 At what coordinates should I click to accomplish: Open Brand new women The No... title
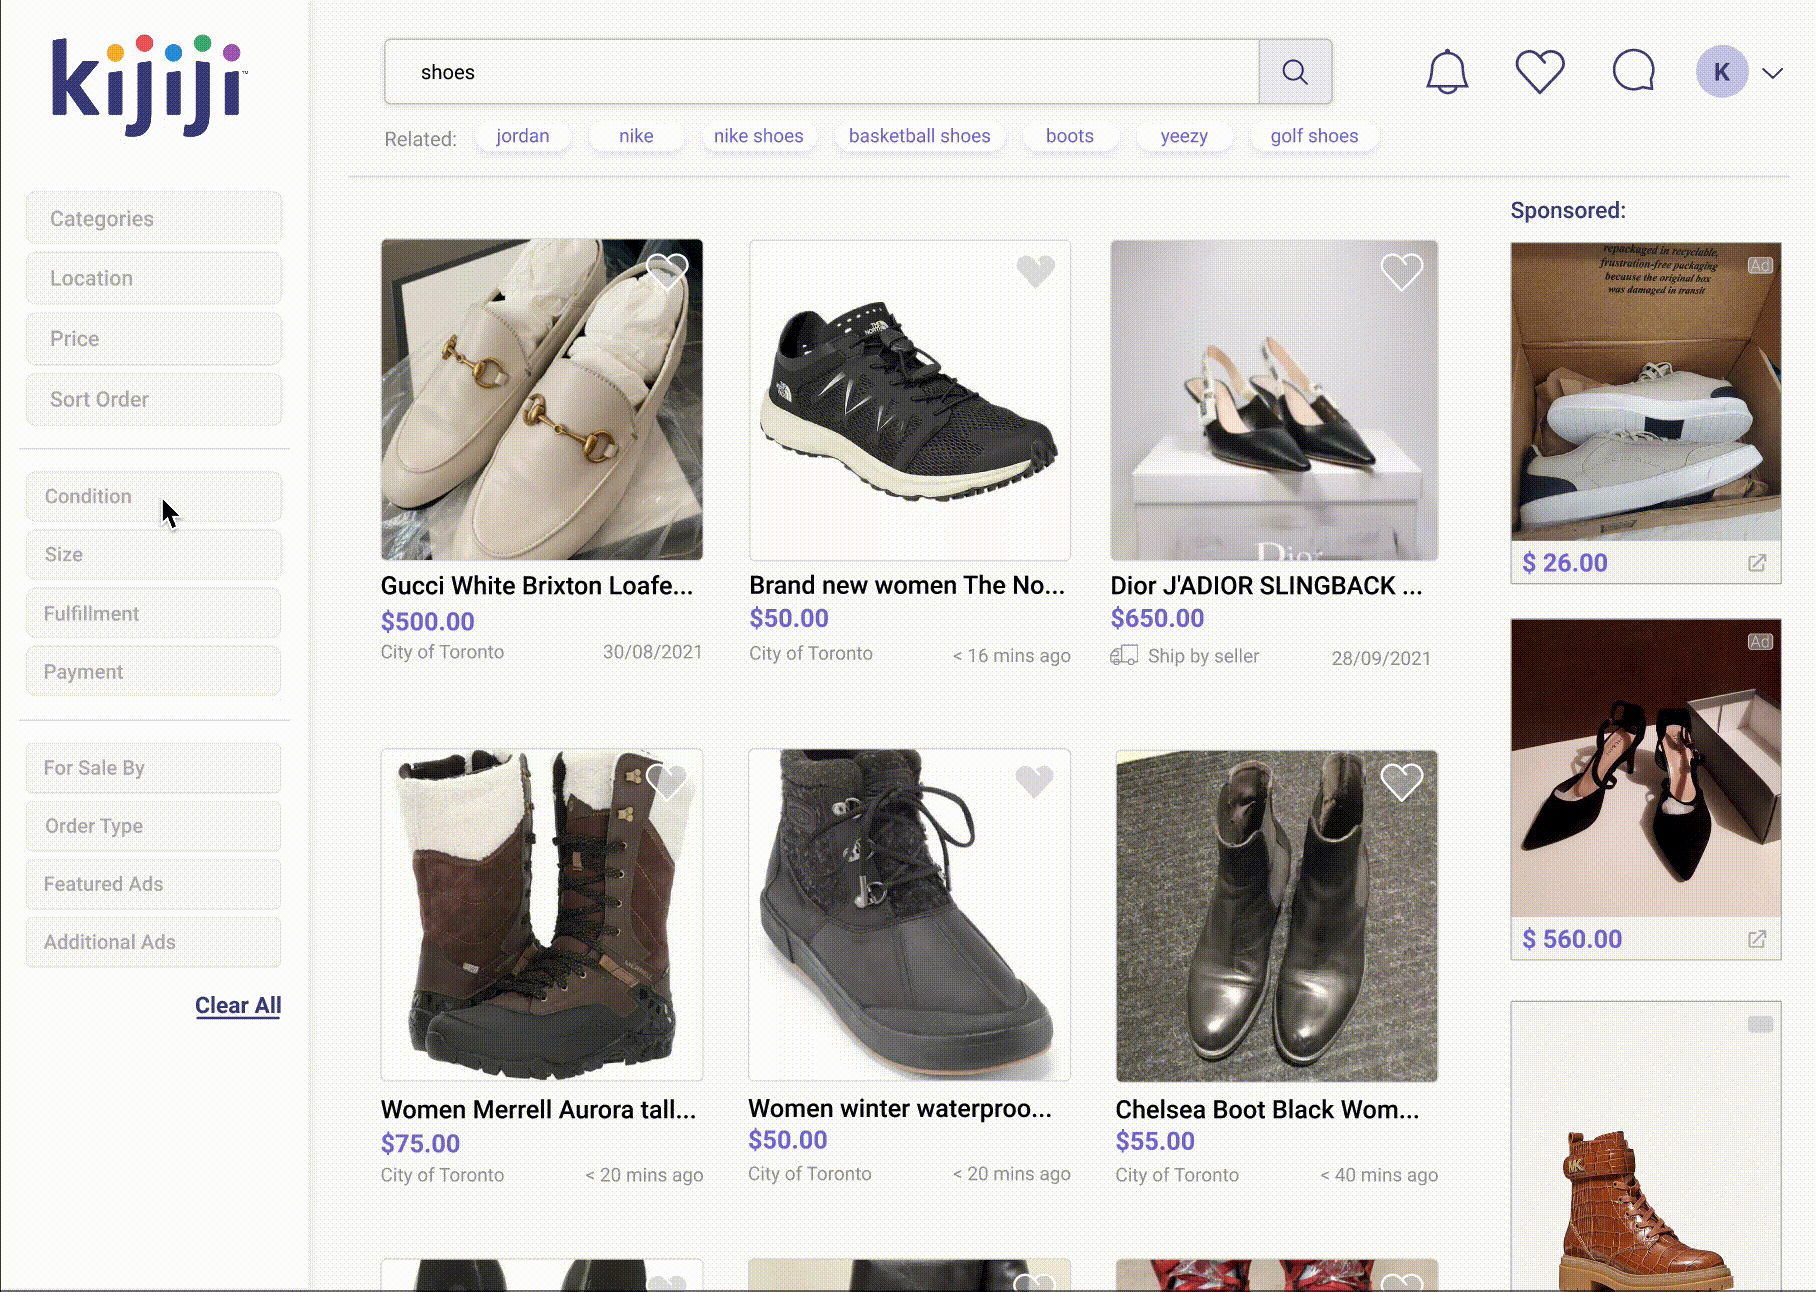(907, 585)
